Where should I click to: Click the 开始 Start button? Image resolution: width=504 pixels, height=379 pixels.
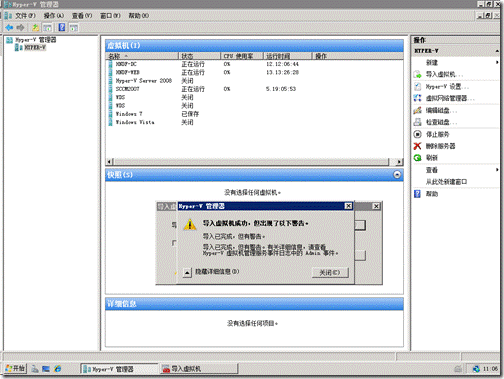click(x=15, y=368)
